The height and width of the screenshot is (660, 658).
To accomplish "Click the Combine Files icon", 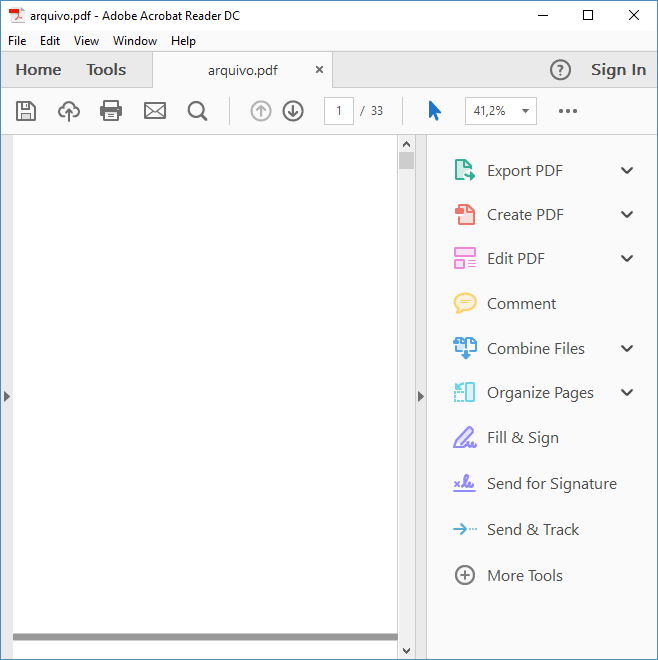I will click(x=465, y=348).
